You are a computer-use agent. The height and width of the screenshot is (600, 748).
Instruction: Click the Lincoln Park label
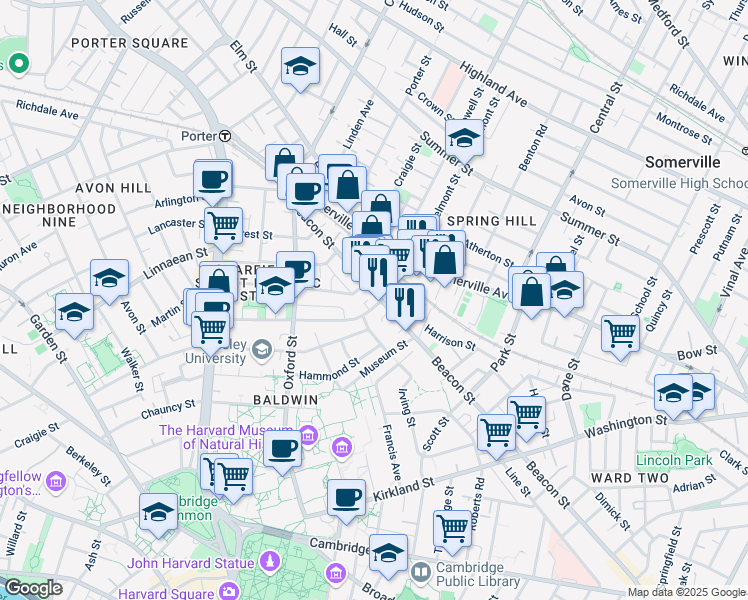[674, 460]
